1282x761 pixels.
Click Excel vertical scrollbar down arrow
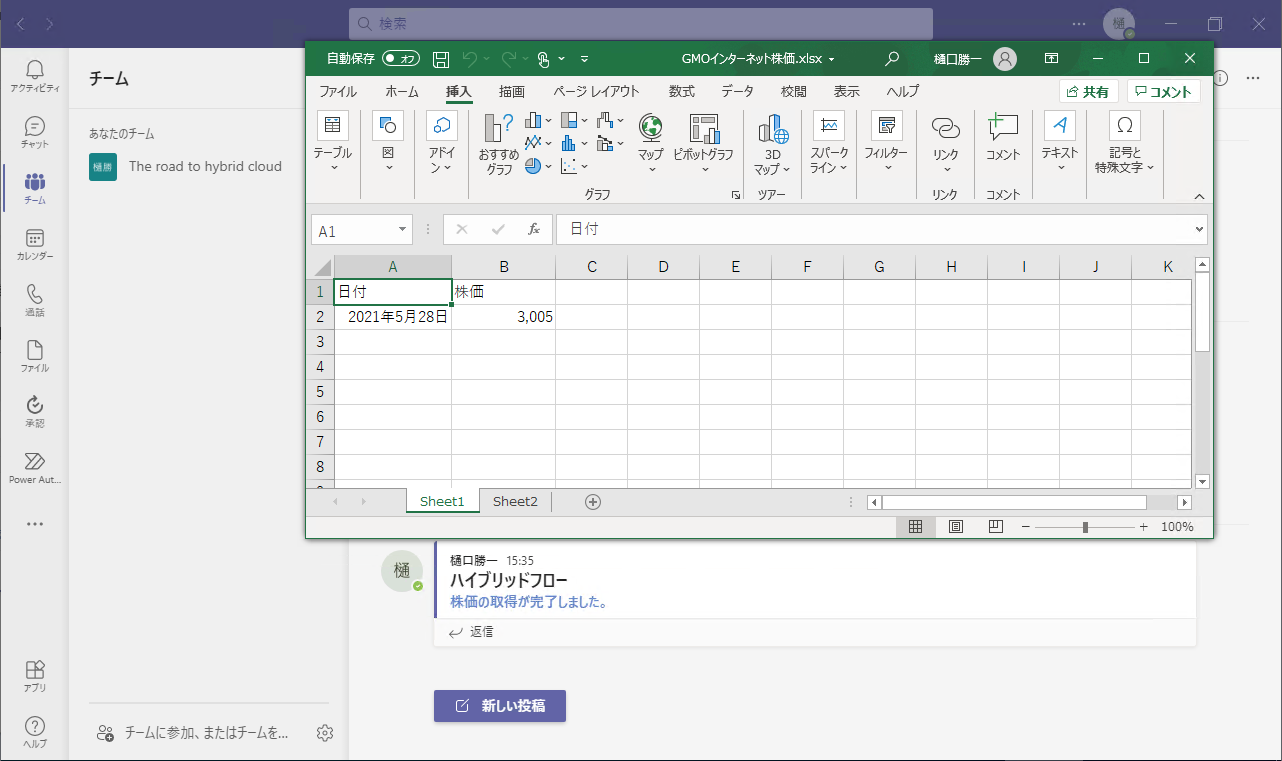(x=1203, y=481)
